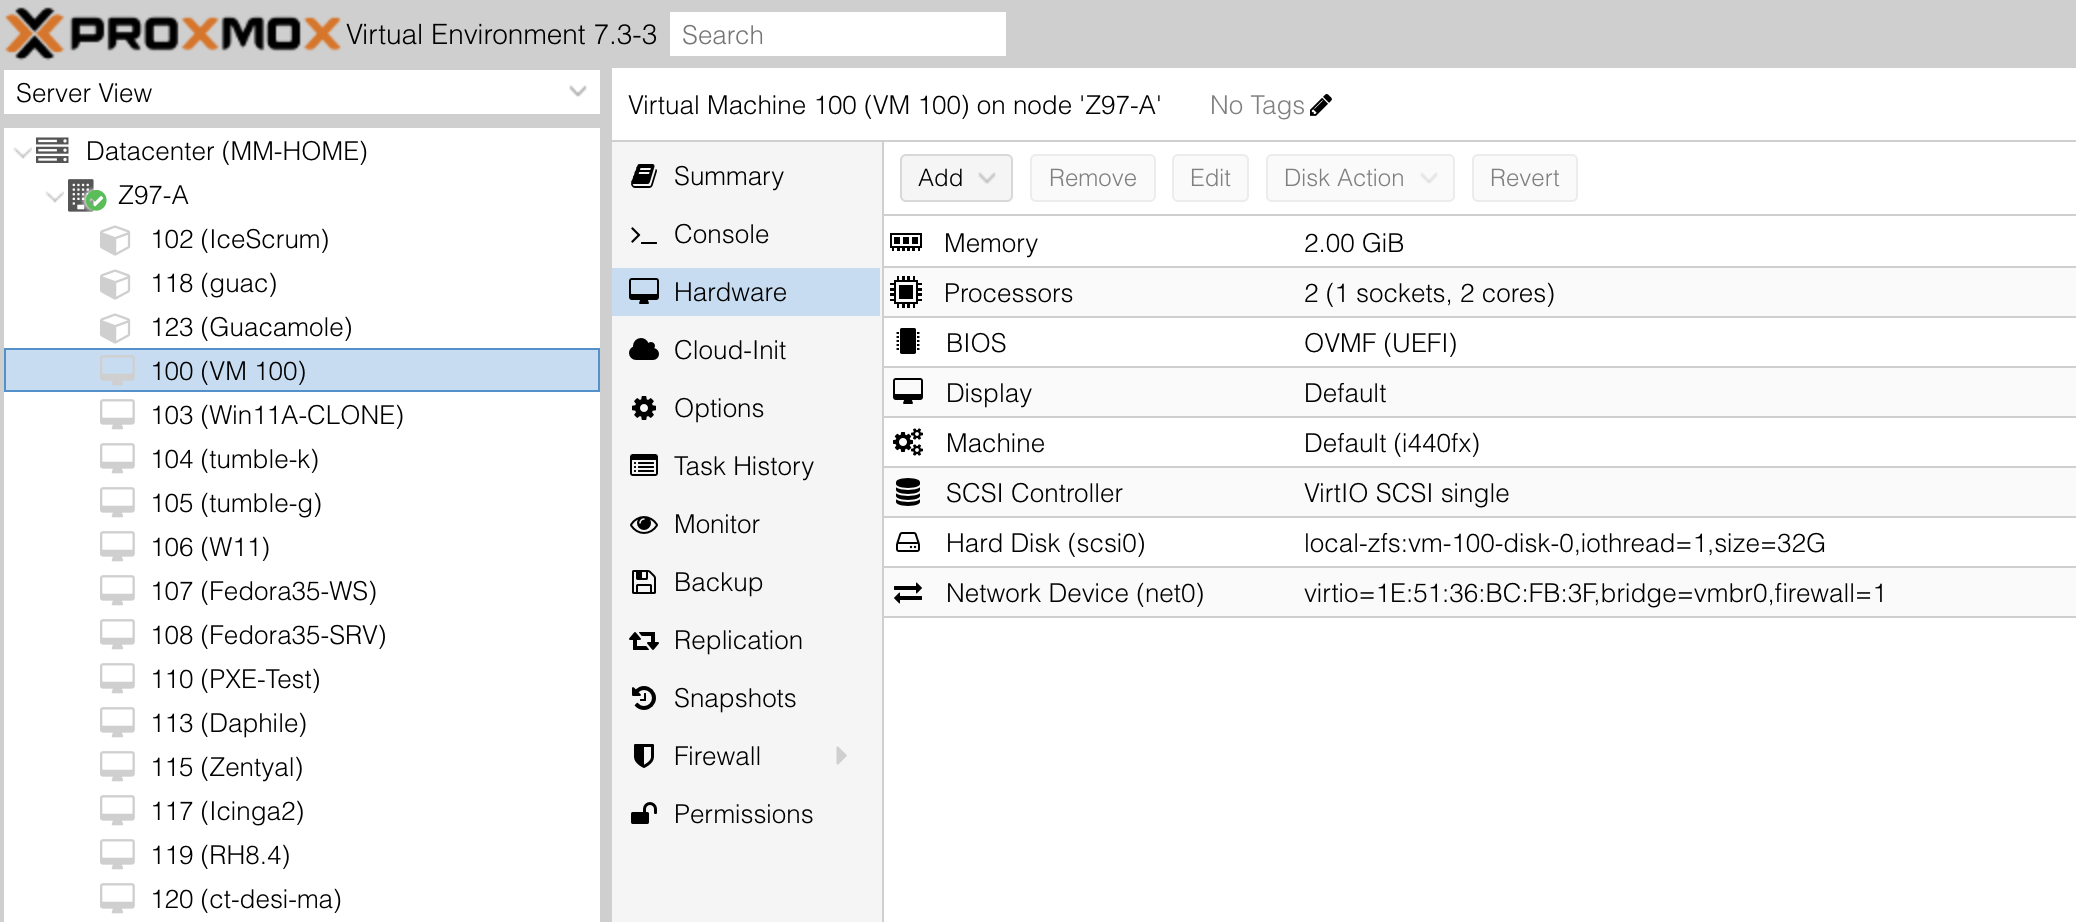Click the Permissions unlock icon
The height and width of the screenshot is (922, 2076).
(x=644, y=813)
